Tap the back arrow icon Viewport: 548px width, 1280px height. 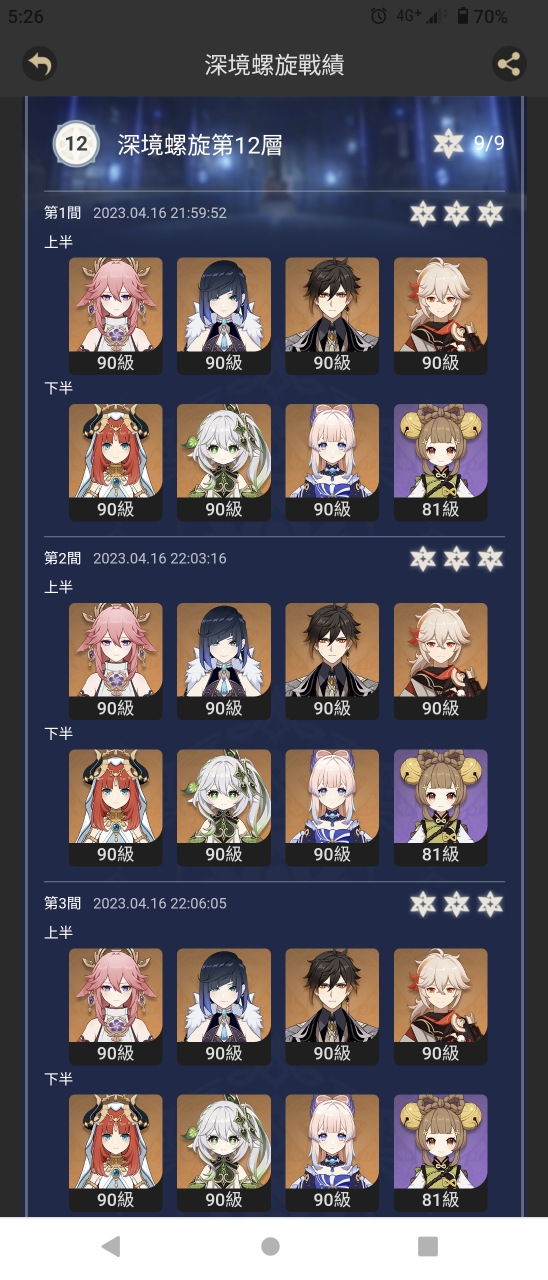[x=40, y=65]
